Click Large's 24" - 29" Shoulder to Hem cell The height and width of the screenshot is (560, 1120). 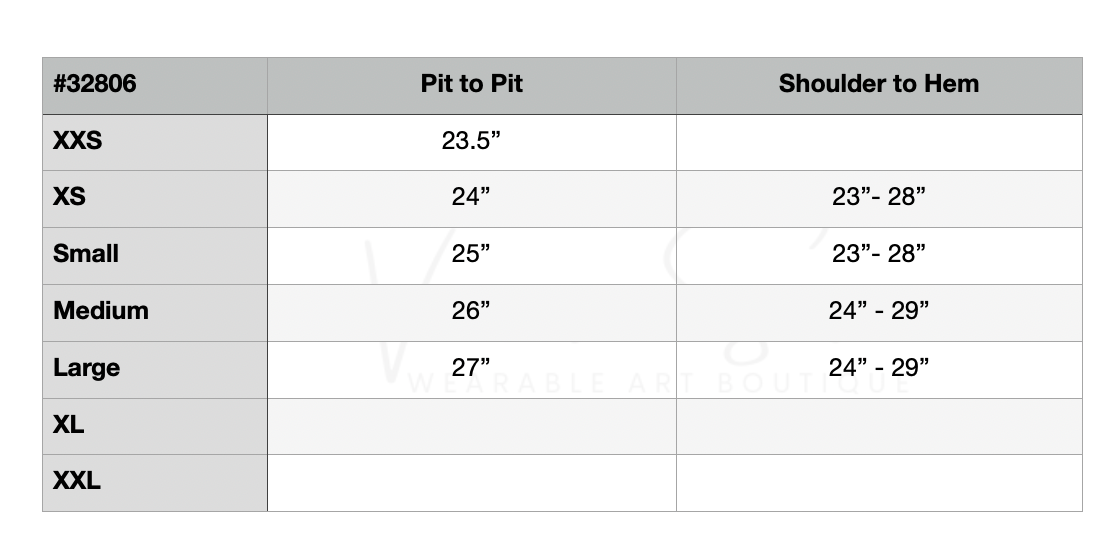[878, 368]
